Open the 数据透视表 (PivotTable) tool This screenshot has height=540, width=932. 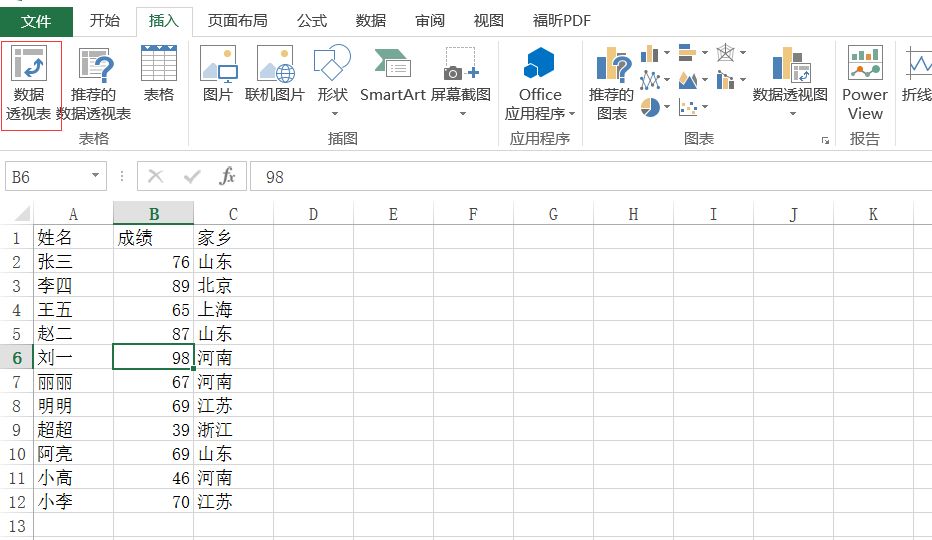[29, 83]
